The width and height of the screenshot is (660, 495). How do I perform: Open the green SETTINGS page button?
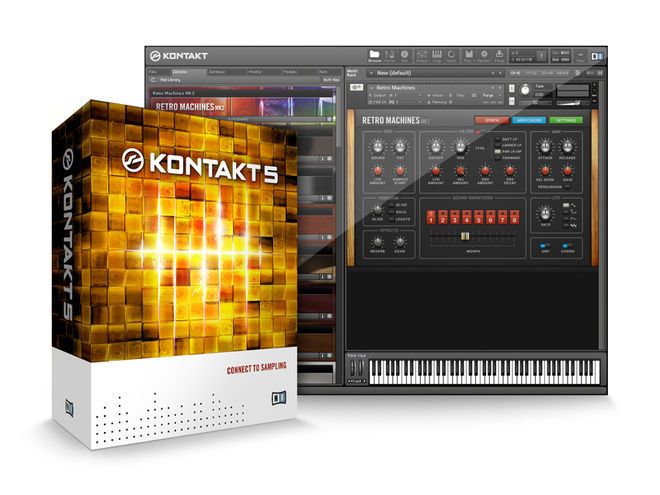[x=566, y=120]
